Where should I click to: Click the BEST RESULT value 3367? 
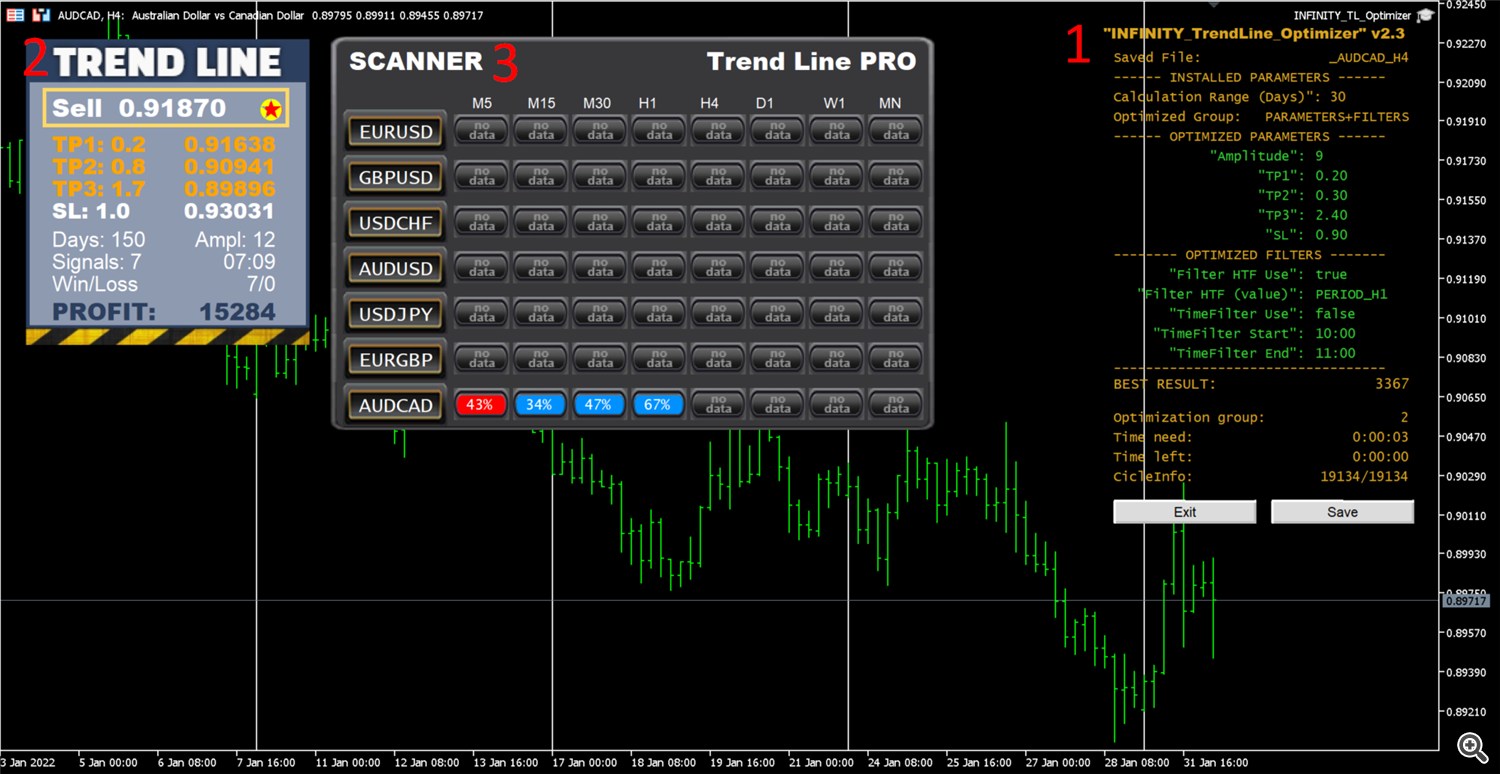point(1392,384)
